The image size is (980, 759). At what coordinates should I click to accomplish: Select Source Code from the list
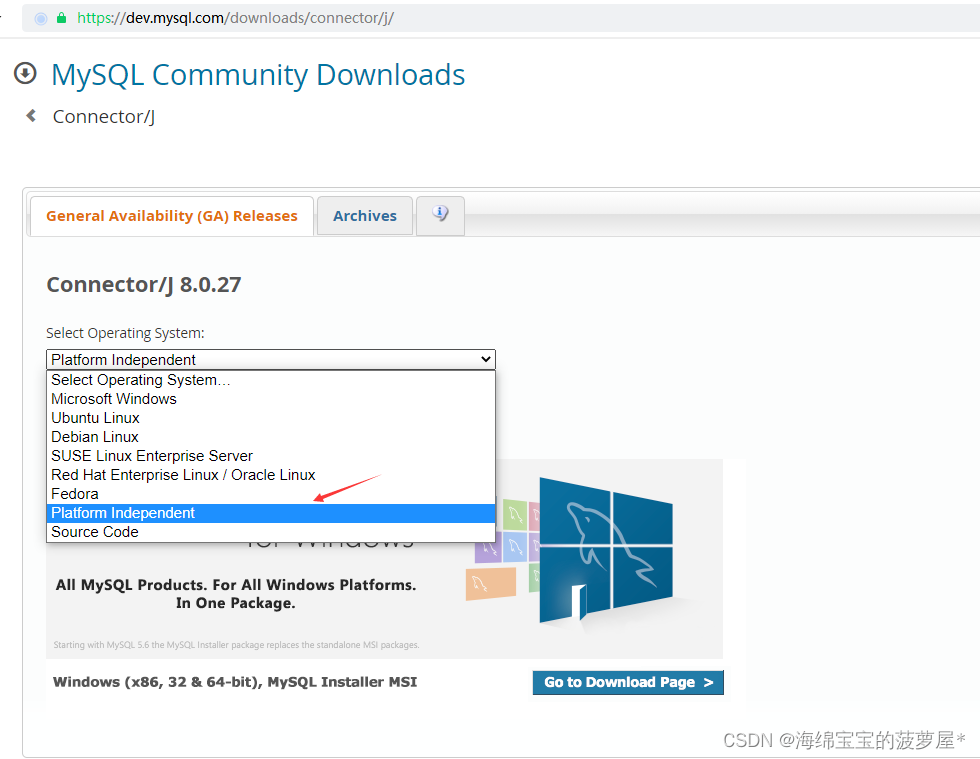[271, 532]
